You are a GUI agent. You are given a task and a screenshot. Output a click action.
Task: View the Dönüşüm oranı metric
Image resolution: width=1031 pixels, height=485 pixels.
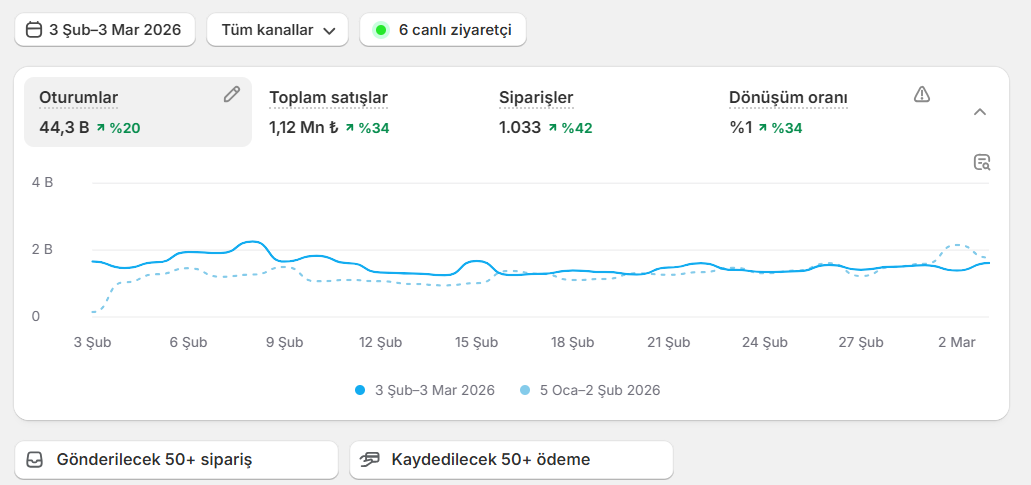tap(788, 98)
